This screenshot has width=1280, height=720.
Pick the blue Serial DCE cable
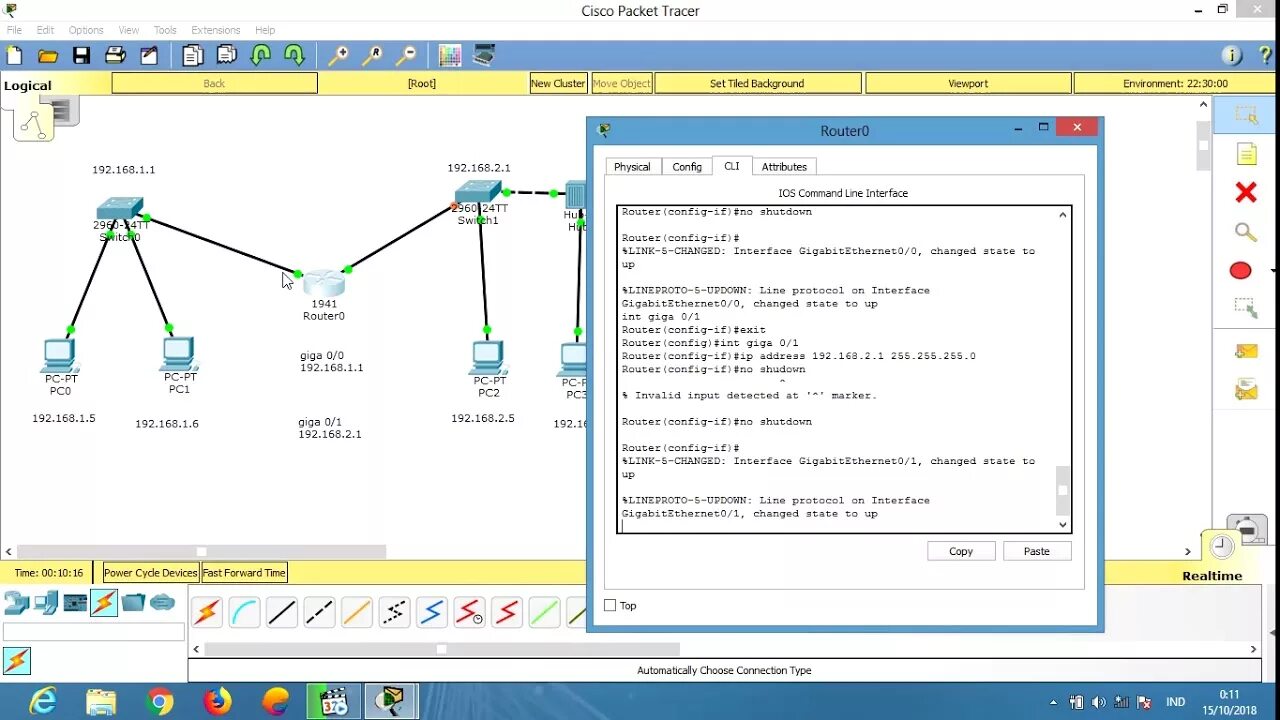pyautogui.click(x=432, y=612)
